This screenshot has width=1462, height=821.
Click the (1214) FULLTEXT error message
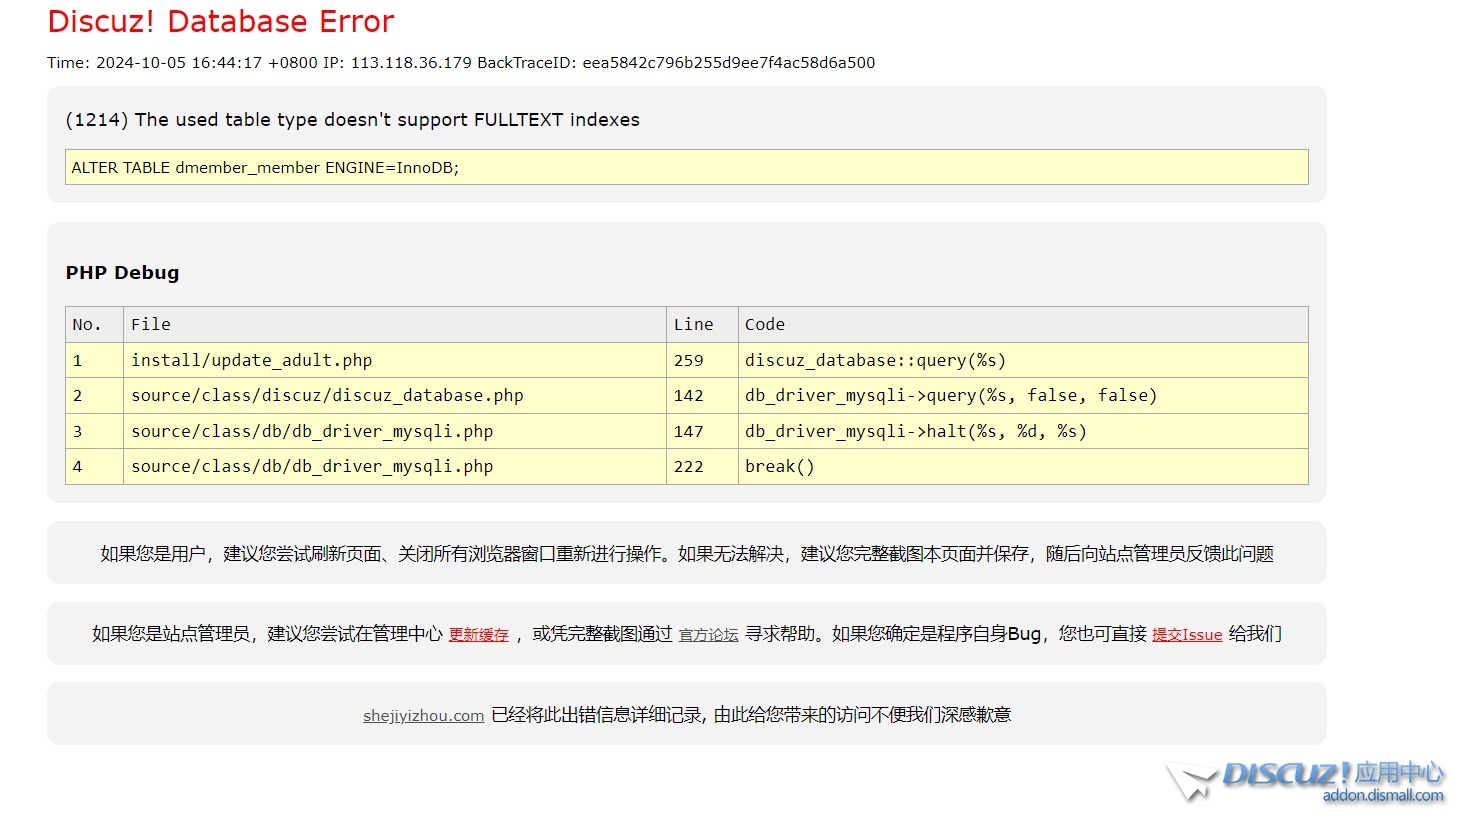(x=352, y=120)
